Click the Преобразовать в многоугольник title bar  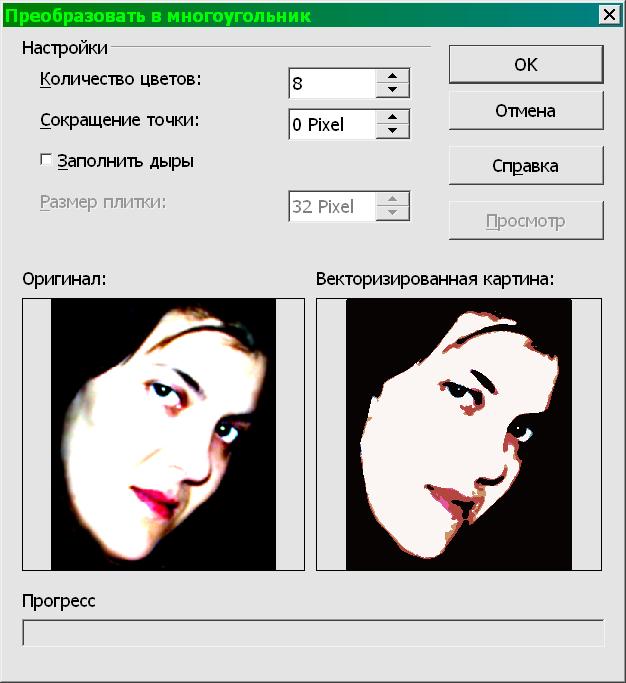(300, 15)
